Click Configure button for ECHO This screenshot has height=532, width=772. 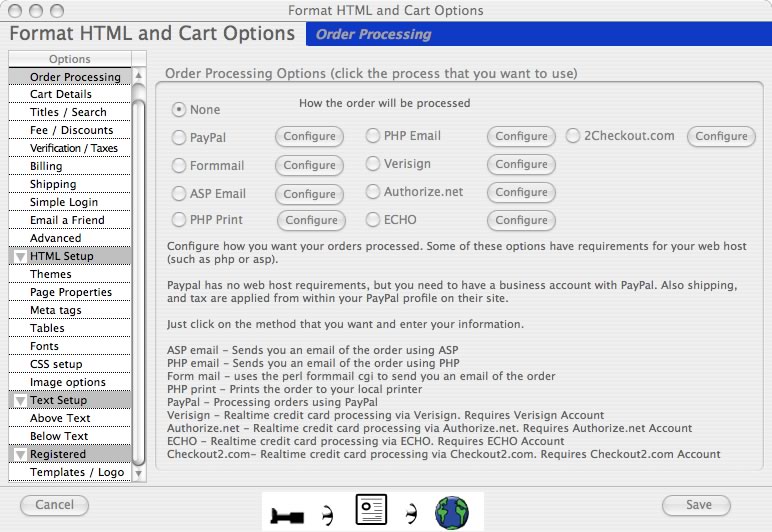pyautogui.click(x=521, y=220)
